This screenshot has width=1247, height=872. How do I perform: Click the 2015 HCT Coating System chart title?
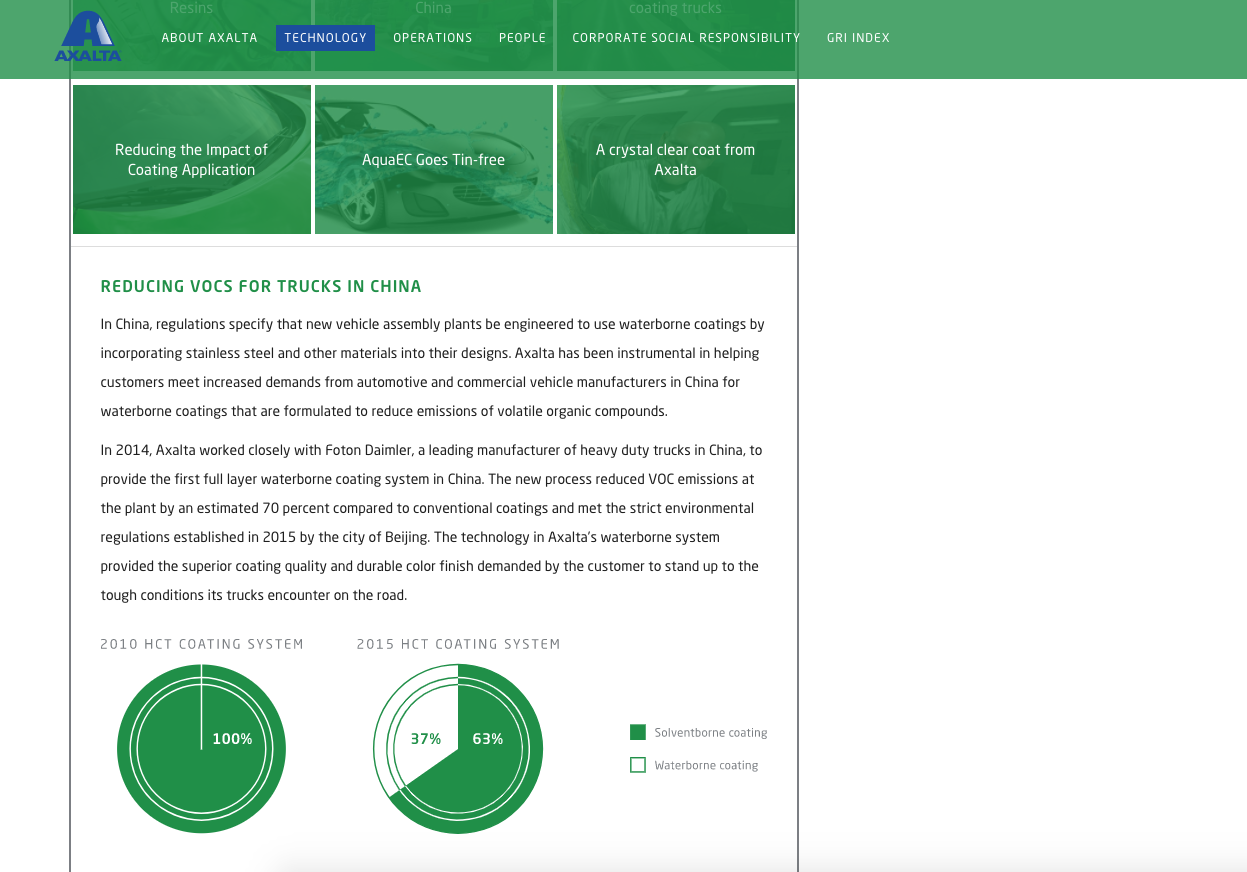click(x=459, y=644)
